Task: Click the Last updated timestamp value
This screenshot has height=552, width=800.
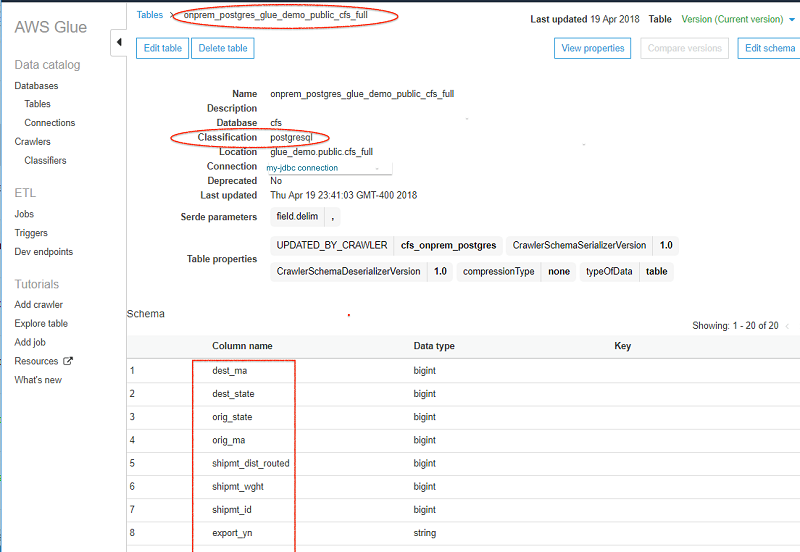Action: [343, 195]
